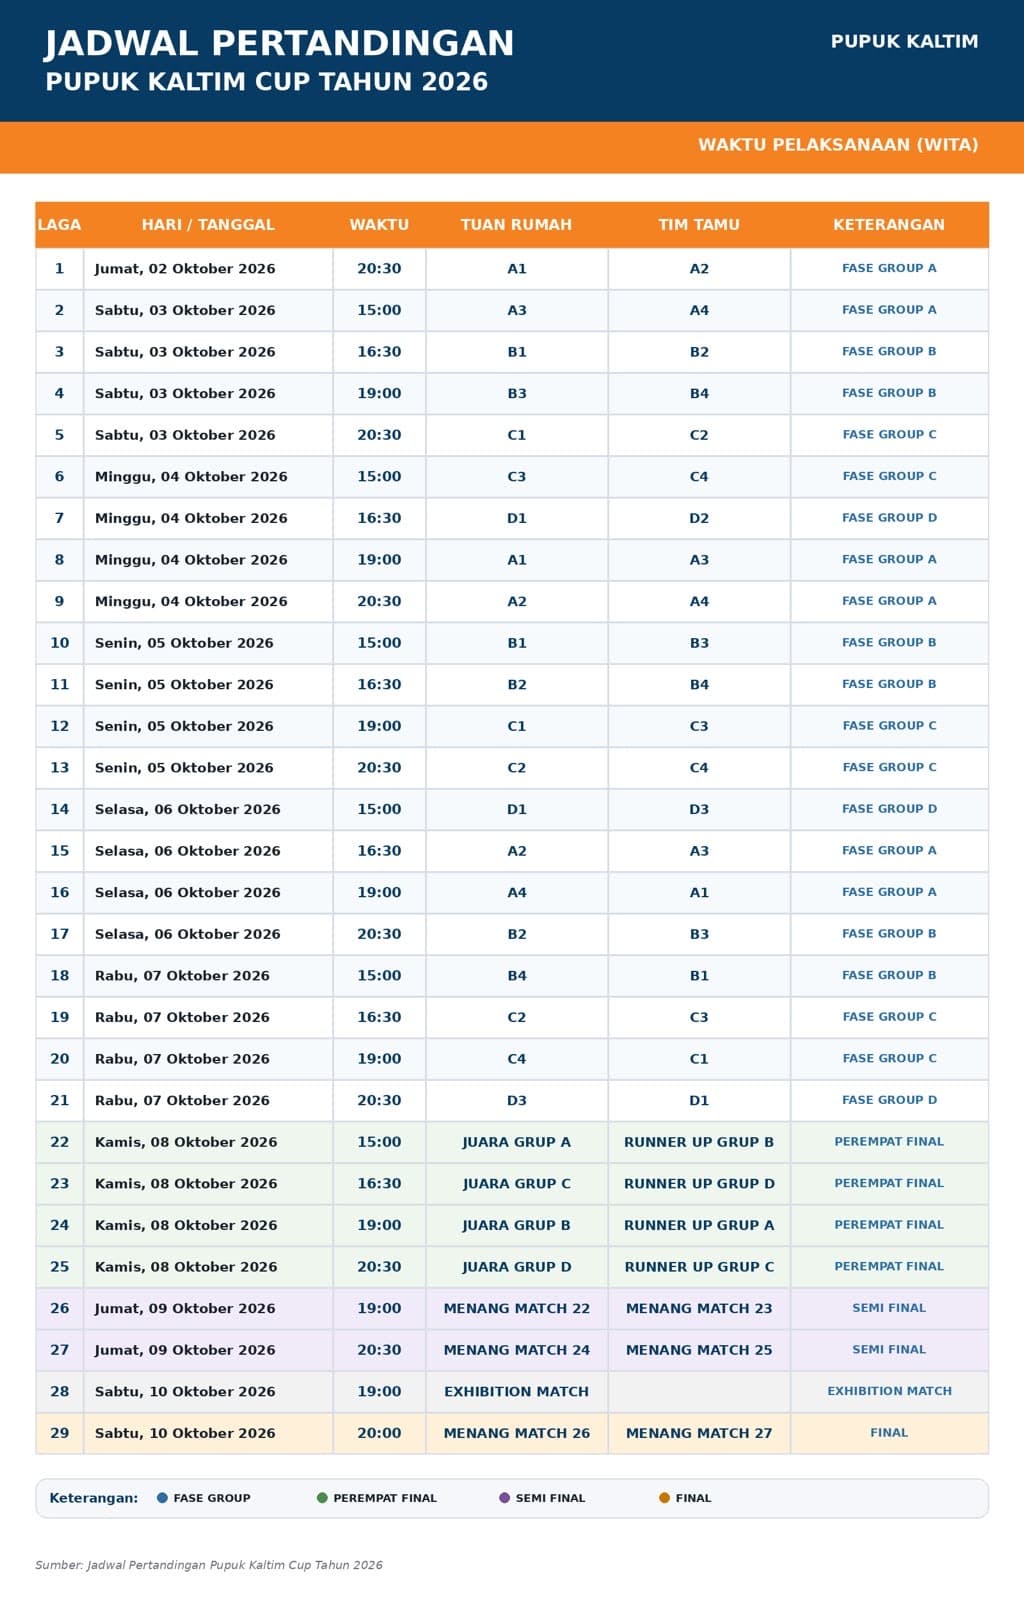Select the date Jumat, 02 Oktober 2026
Image resolution: width=1024 pixels, height=1600 pixels.
click(185, 269)
